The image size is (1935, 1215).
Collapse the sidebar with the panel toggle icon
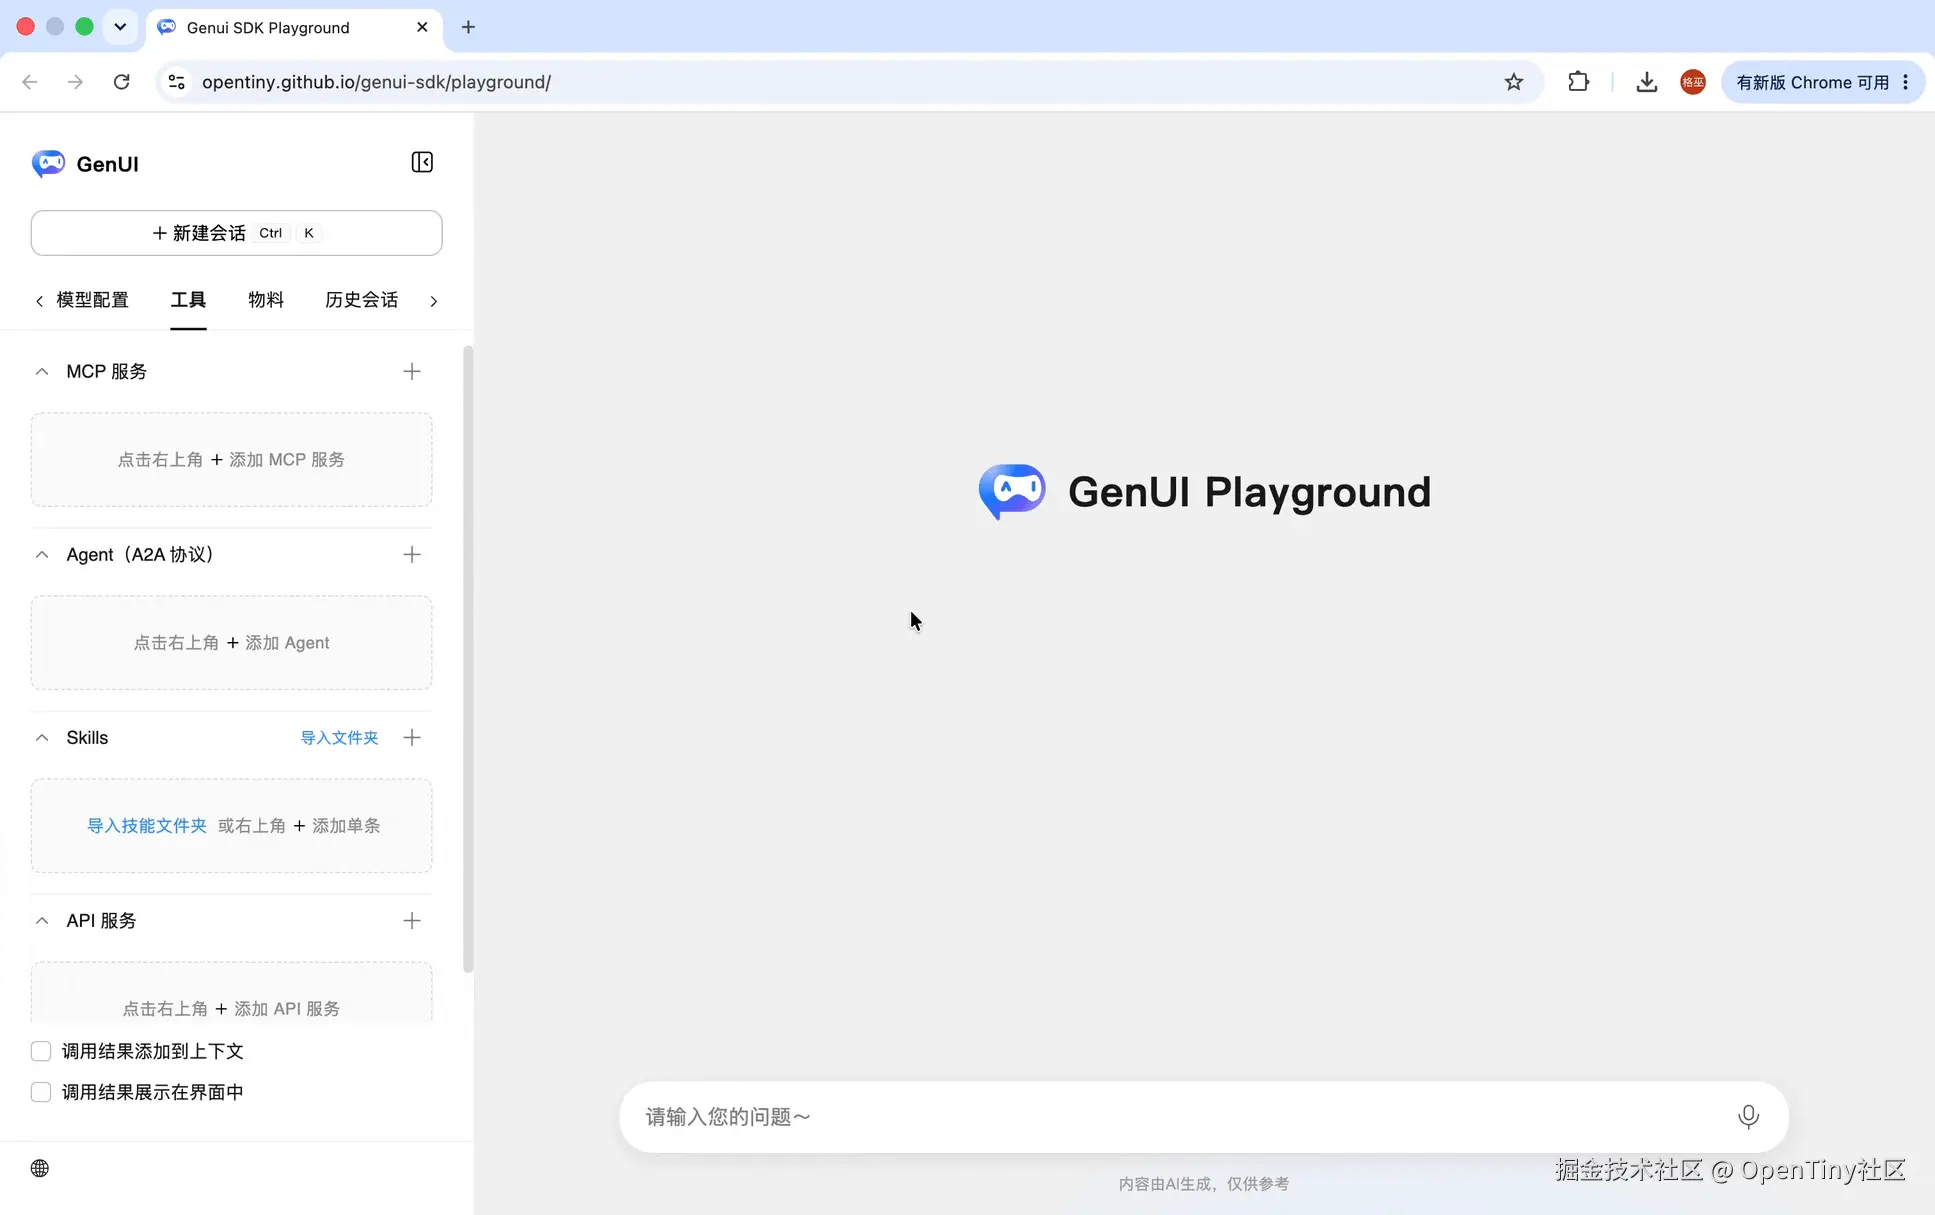click(422, 162)
